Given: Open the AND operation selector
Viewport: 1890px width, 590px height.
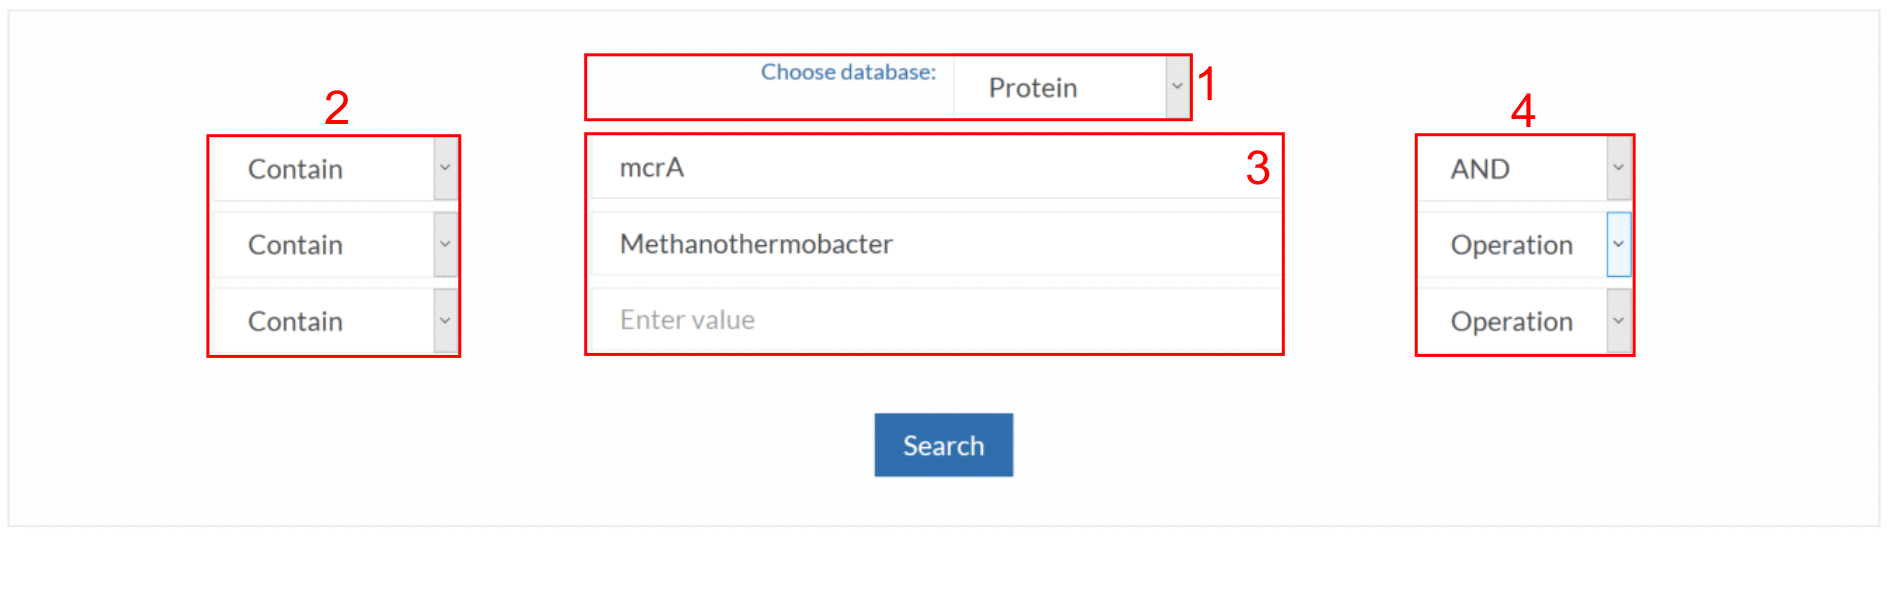Looking at the screenshot, I should 1510,169.
